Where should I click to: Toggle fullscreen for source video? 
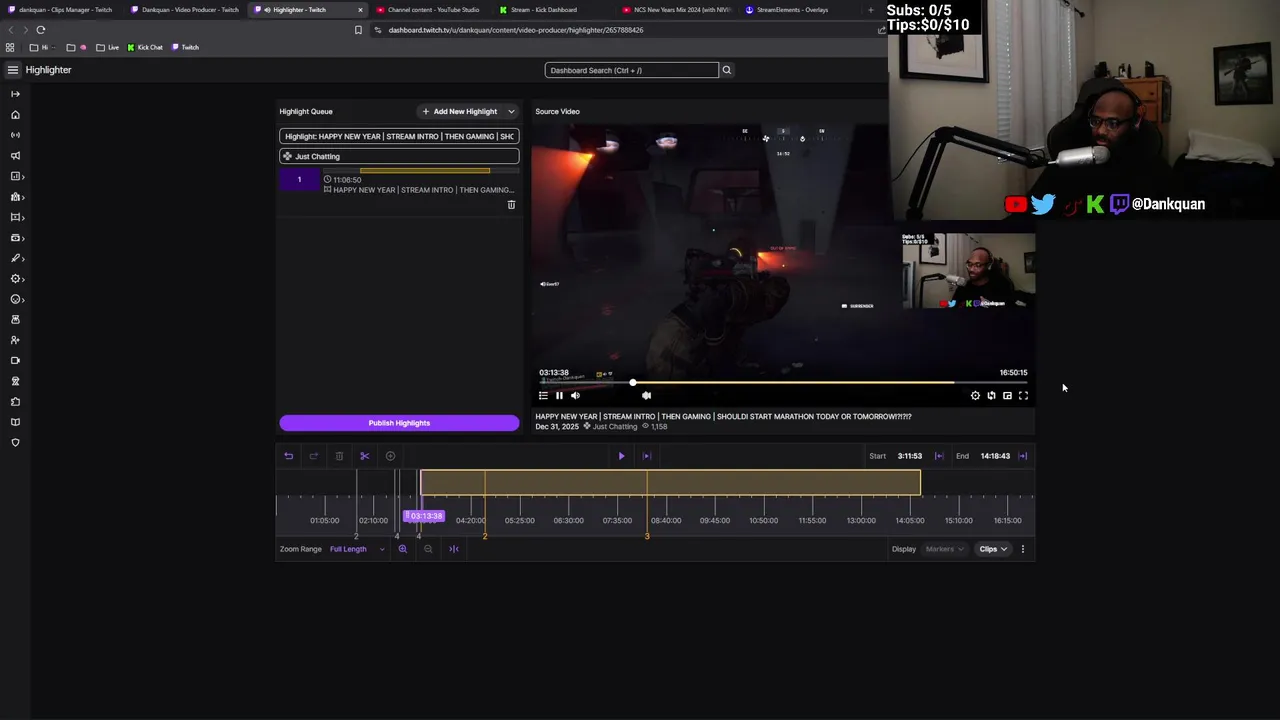point(1023,396)
